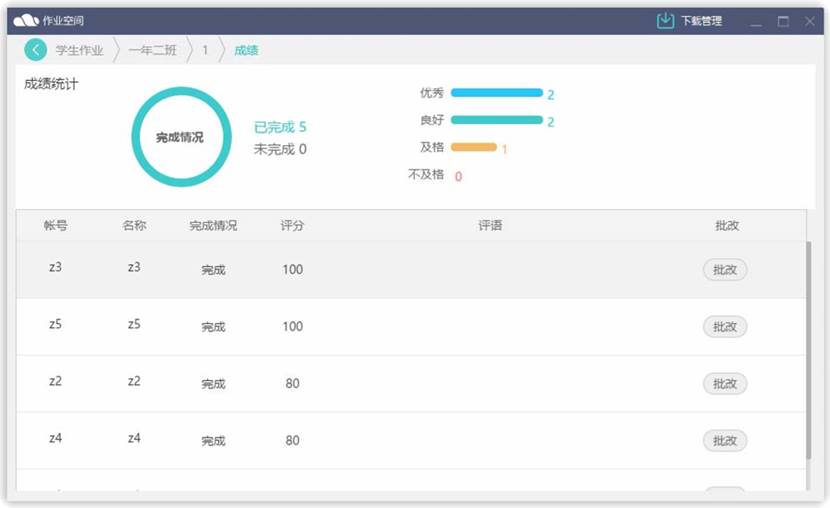Click the 批改 column header

[x=727, y=225]
